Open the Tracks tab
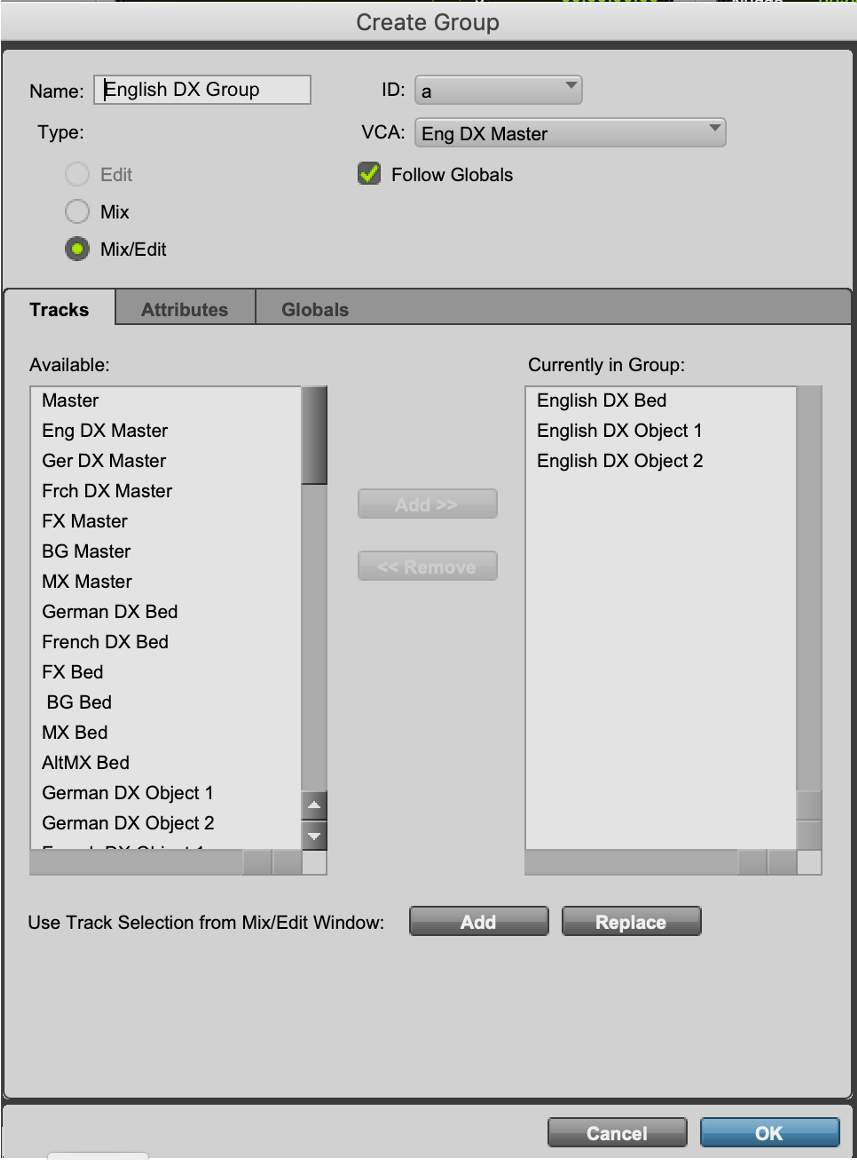The width and height of the screenshot is (857, 1160). click(x=59, y=309)
